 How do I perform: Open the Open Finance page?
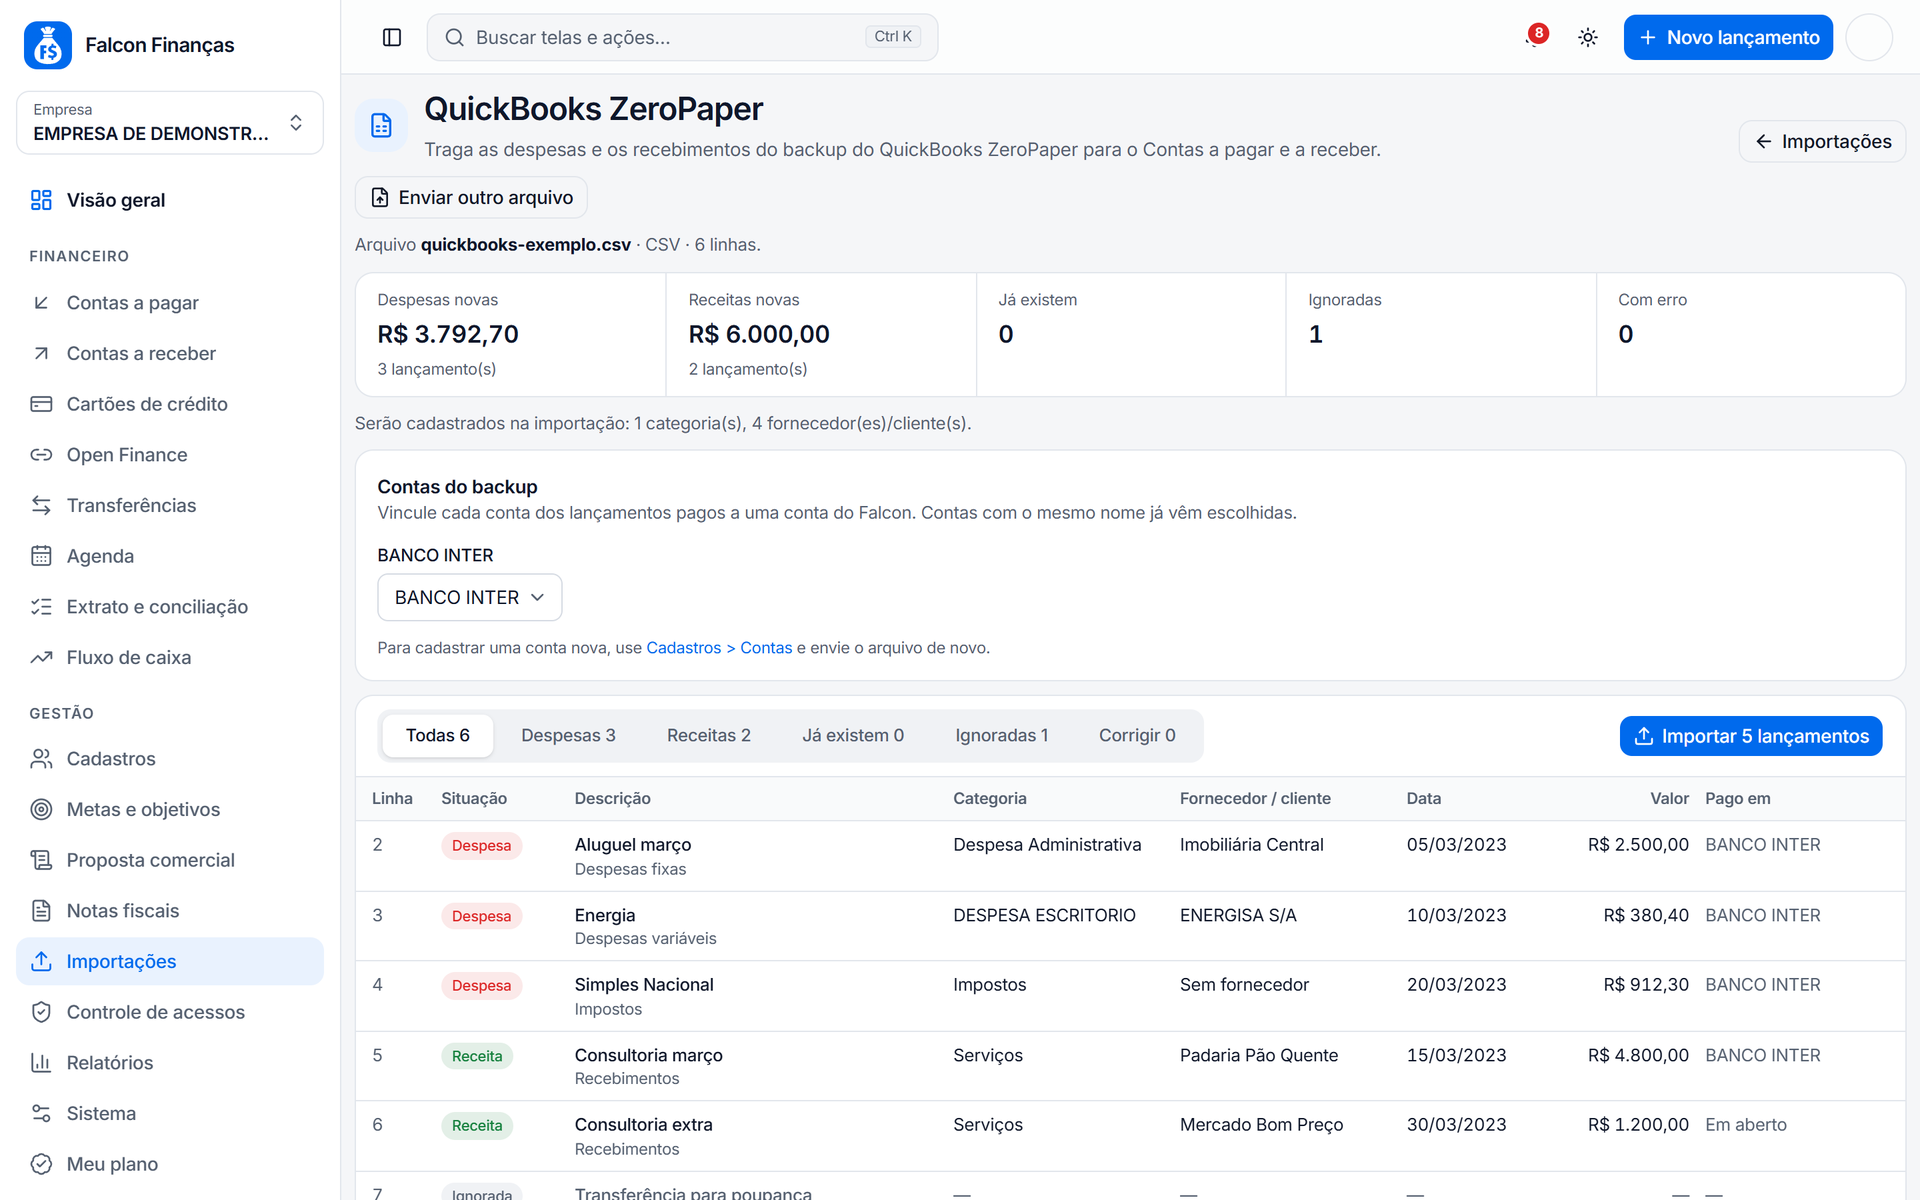[x=170, y=455]
